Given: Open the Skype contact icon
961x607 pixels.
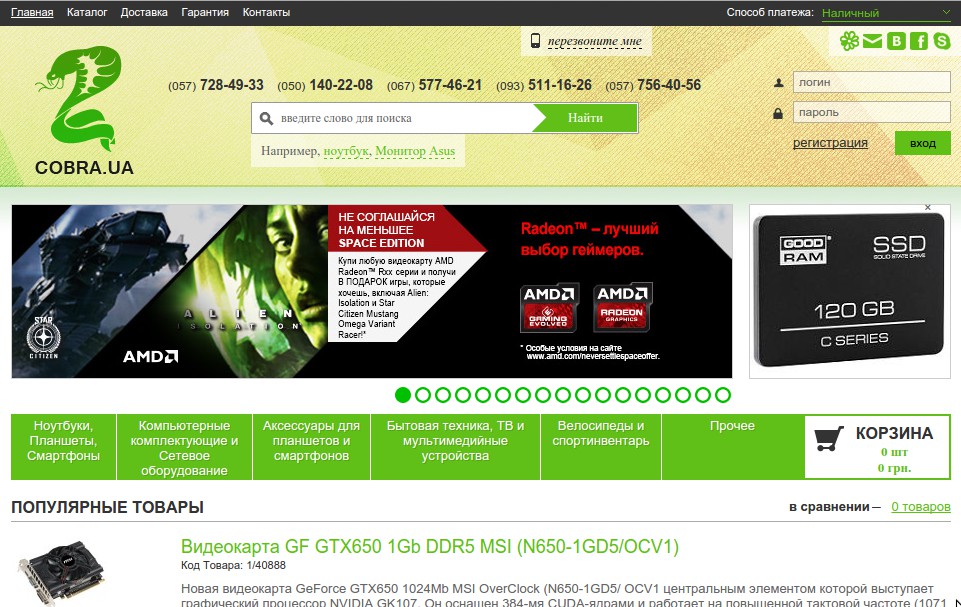Looking at the screenshot, I should (942, 41).
